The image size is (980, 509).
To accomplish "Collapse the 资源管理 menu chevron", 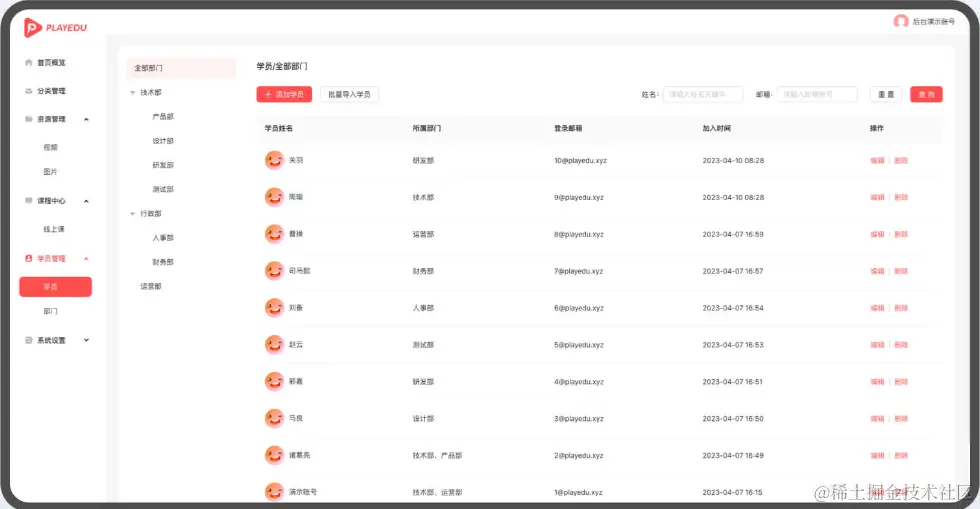I will 86,119.
